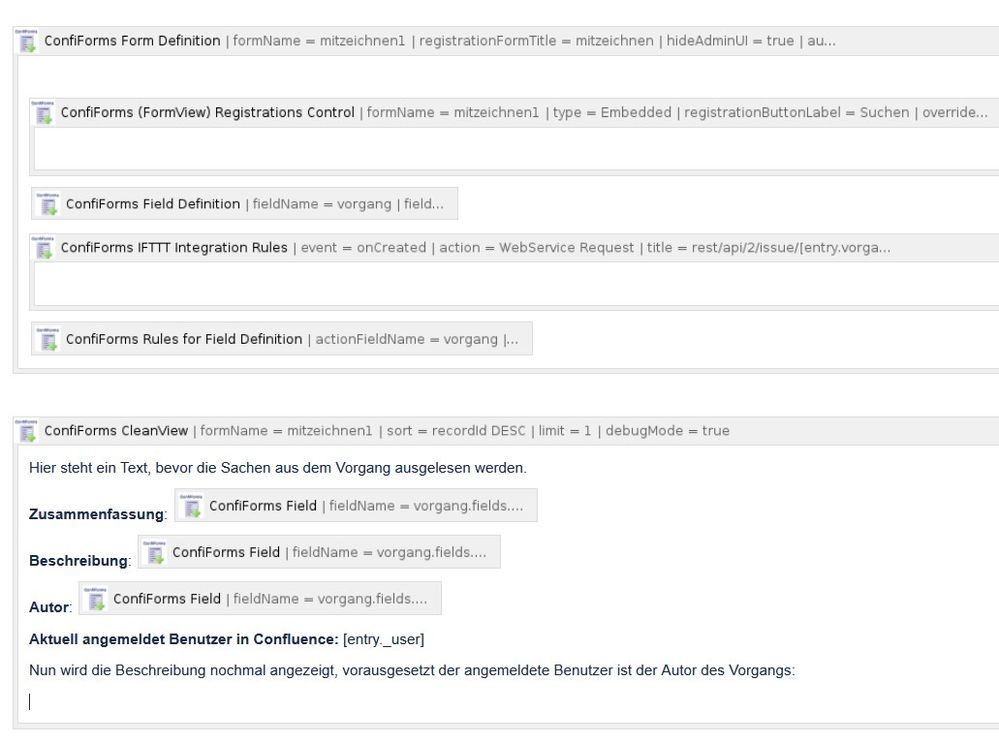Click the ConfiForms Field icon beside Zusammenfassung
The image size is (999, 739).
pyautogui.click(x=192, y=505)
